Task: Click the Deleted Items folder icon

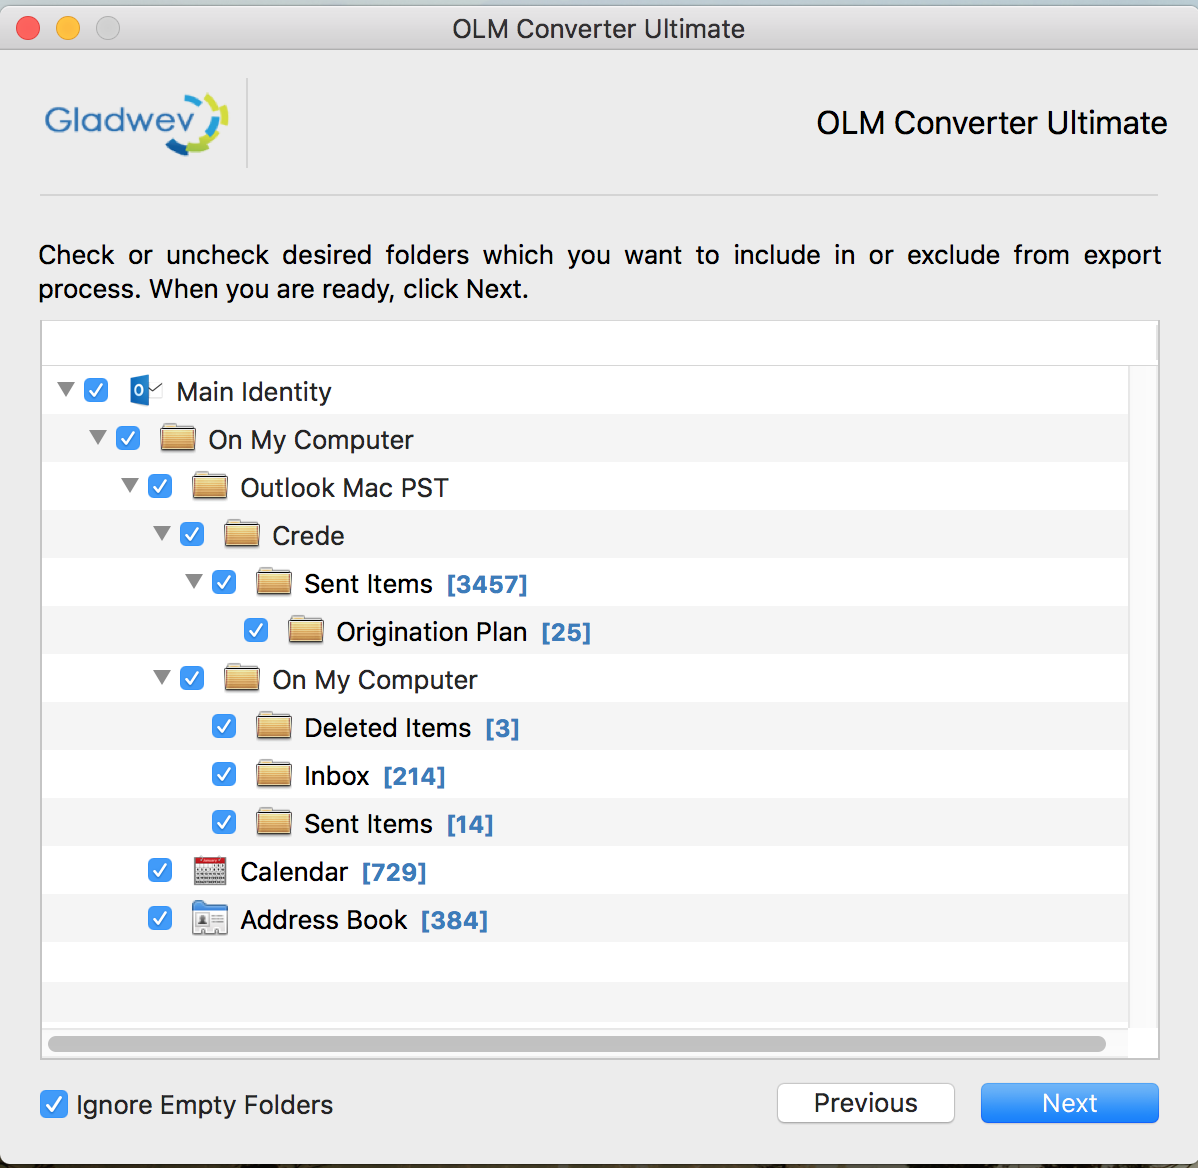Action: tap(274, 726)
